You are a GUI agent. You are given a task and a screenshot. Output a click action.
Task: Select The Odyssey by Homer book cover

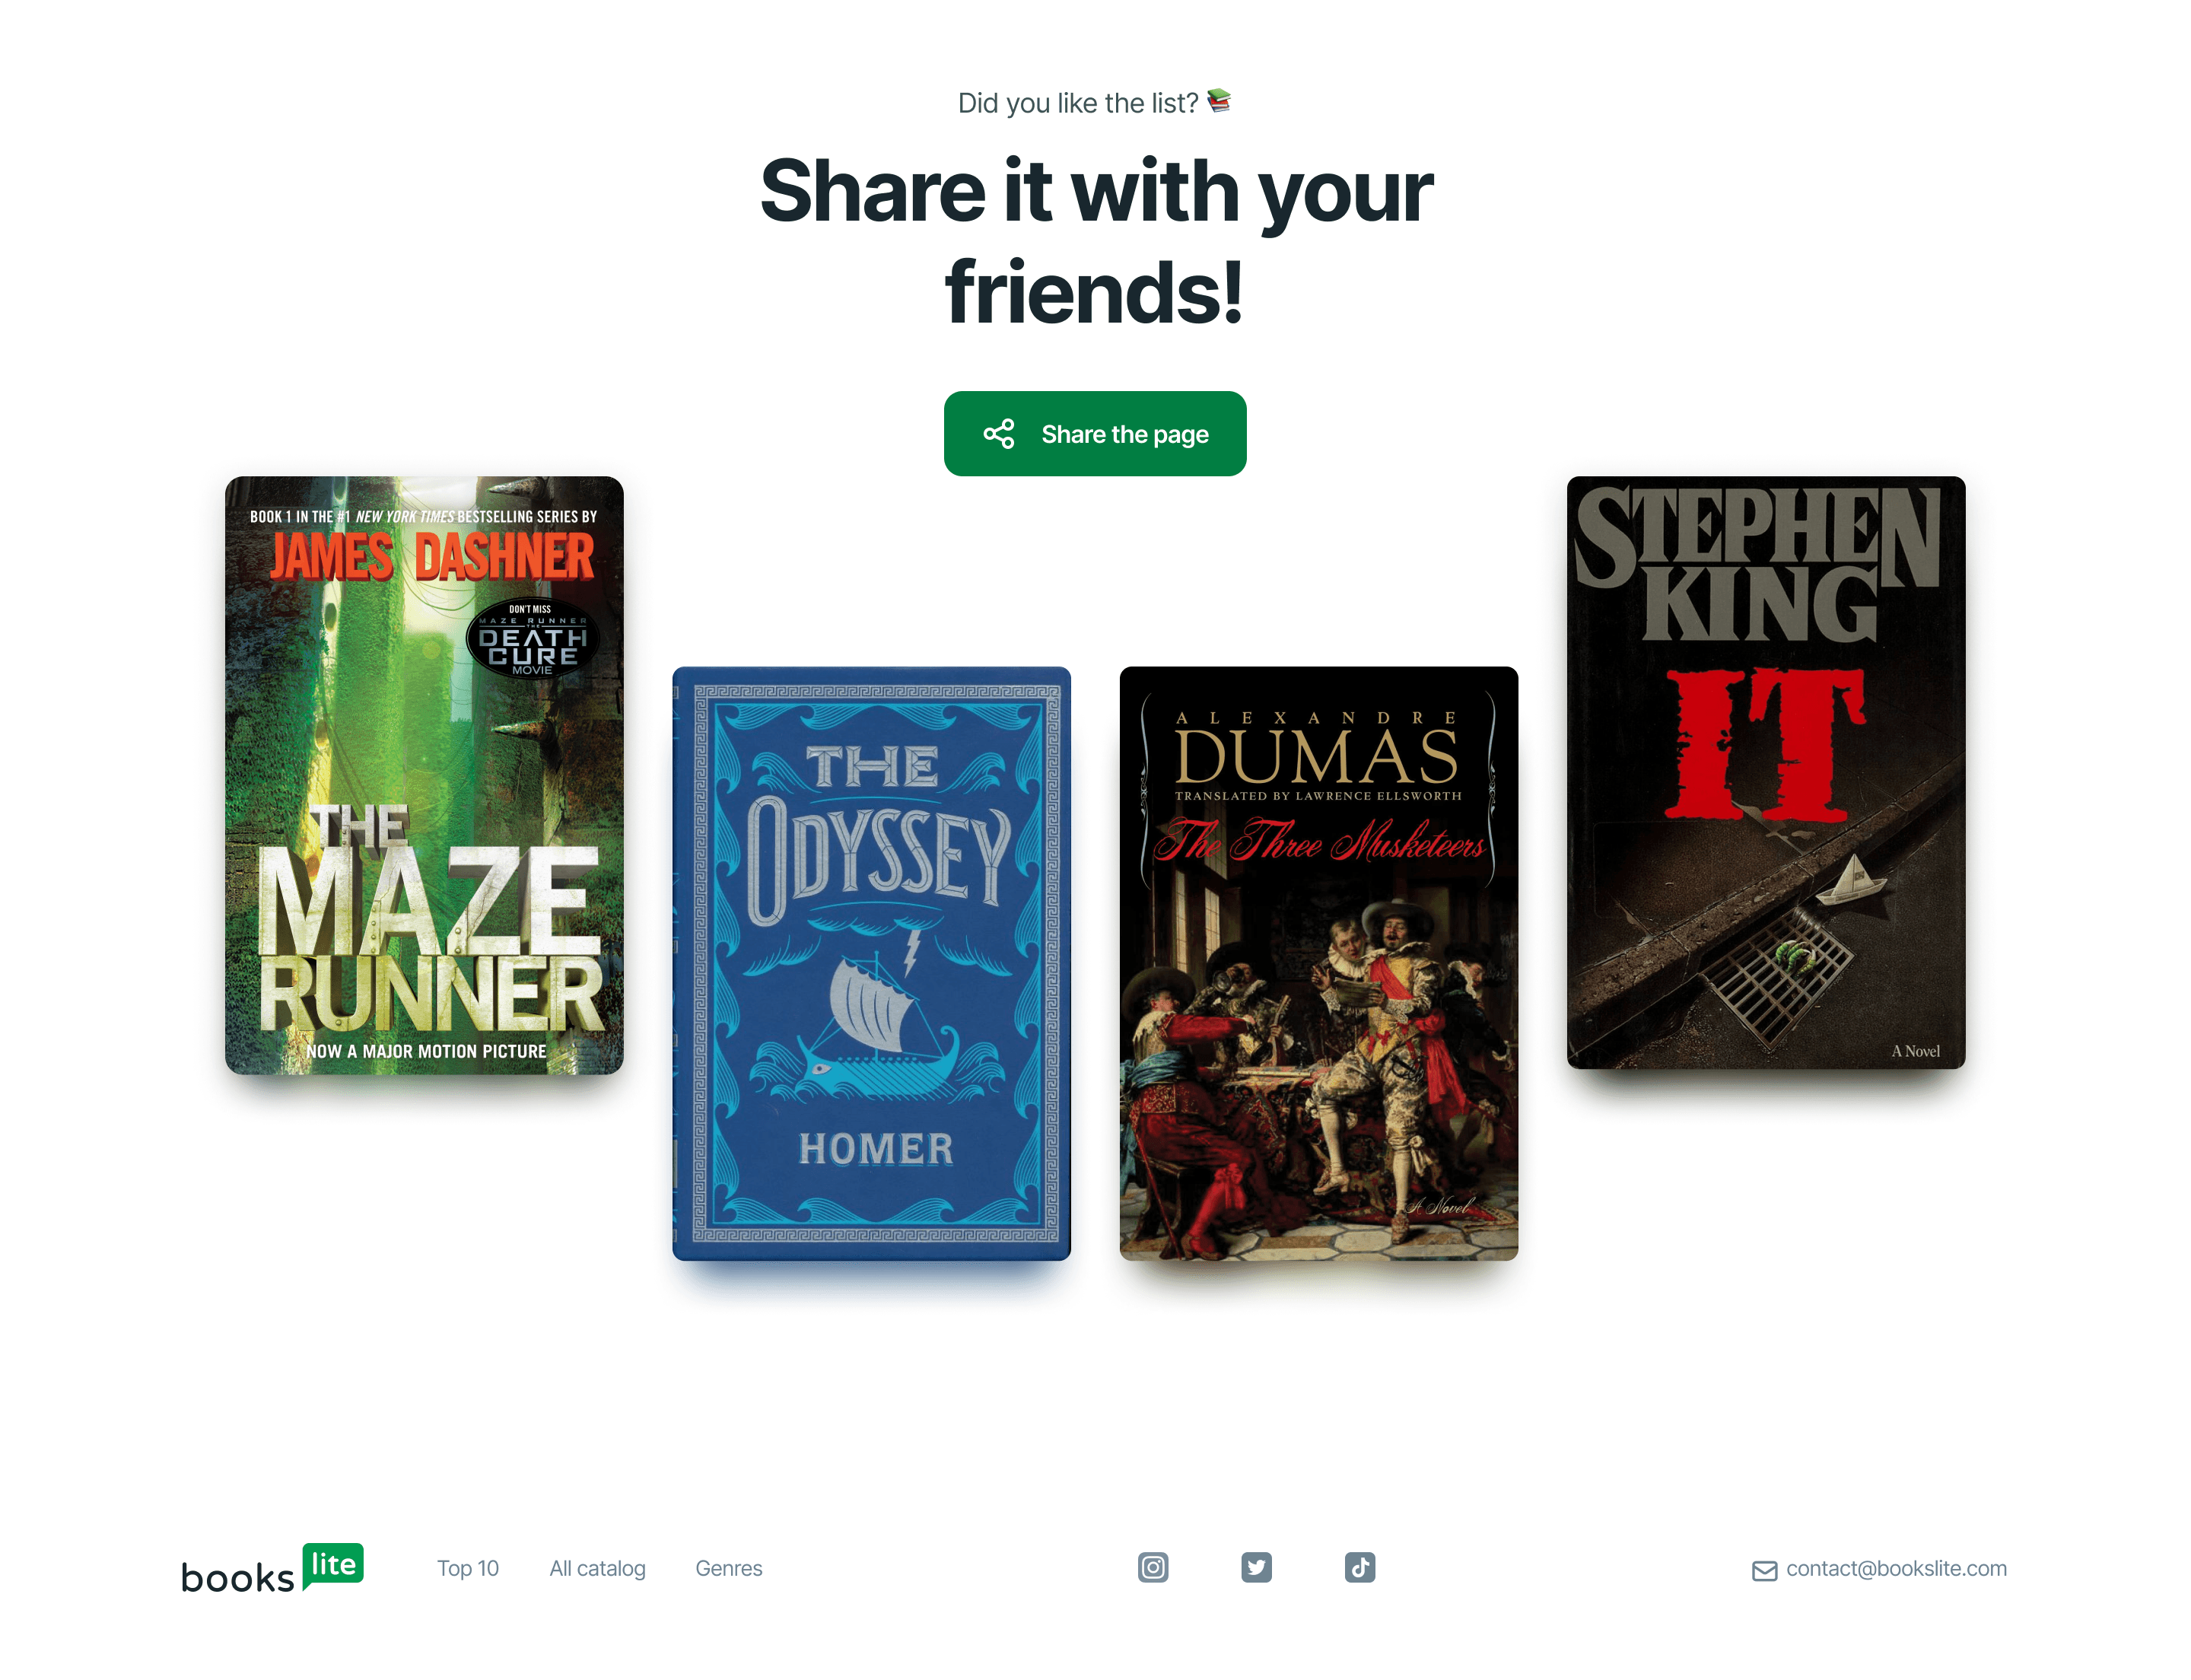[871, 963]
